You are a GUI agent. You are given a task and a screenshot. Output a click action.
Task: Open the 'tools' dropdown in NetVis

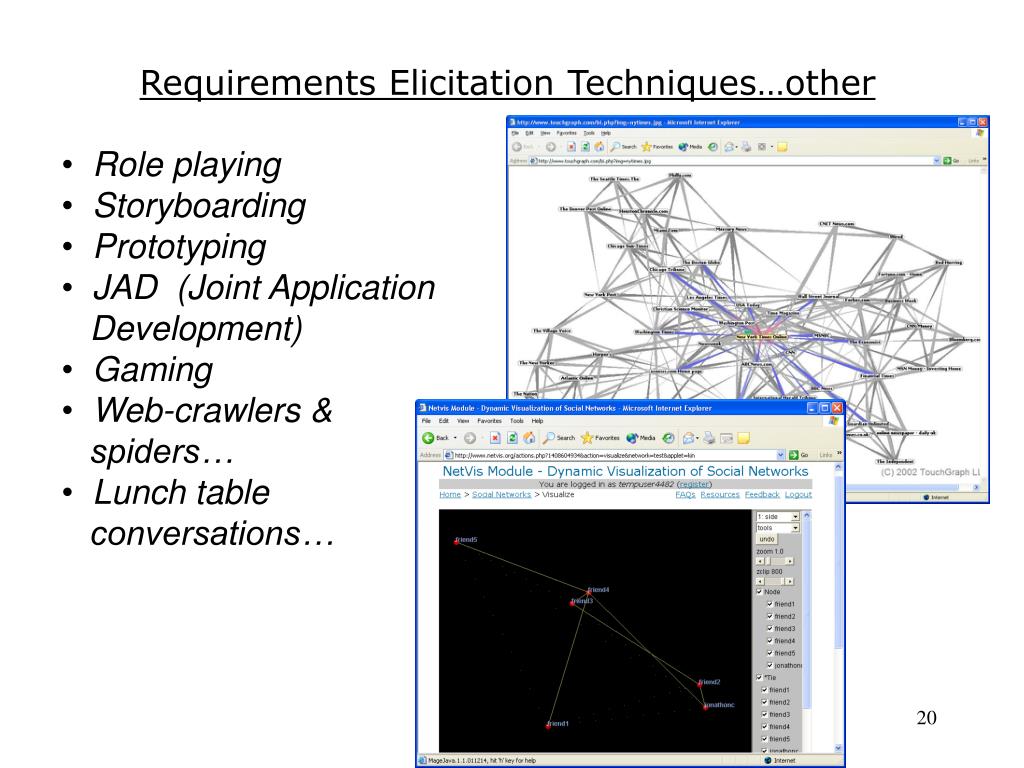pos(778,528)
